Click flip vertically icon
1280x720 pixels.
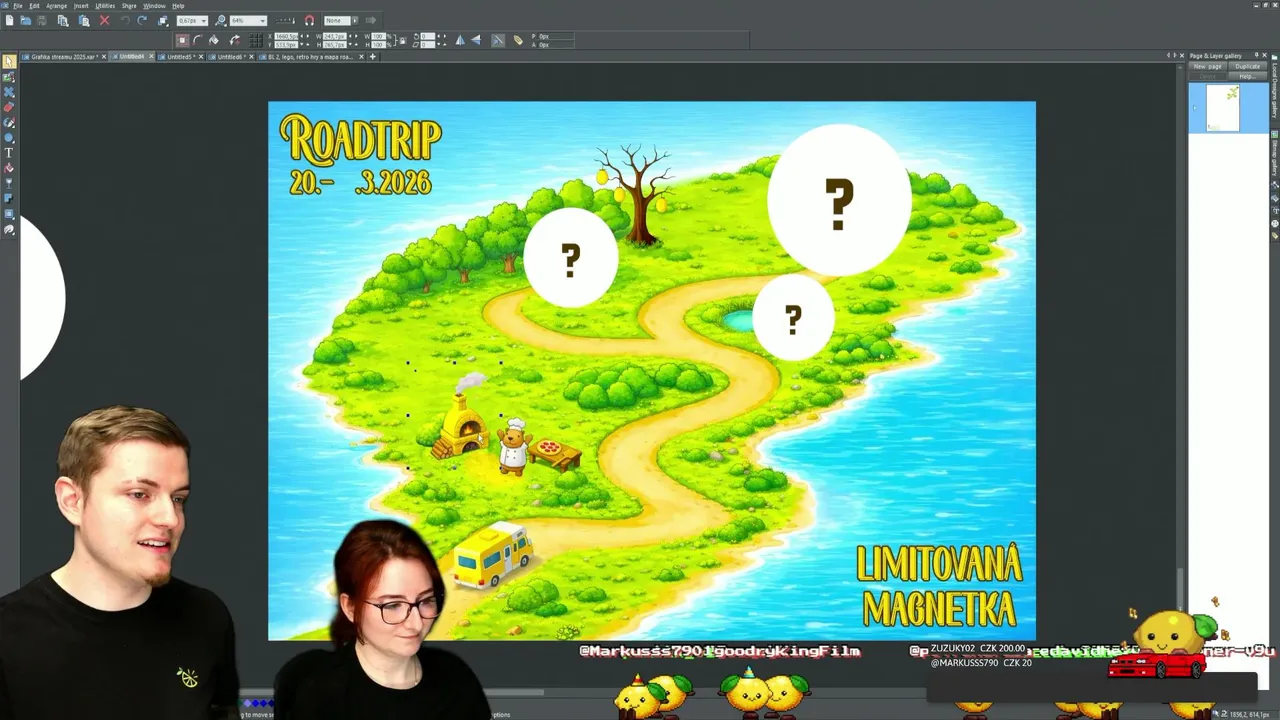coord(476,40)
